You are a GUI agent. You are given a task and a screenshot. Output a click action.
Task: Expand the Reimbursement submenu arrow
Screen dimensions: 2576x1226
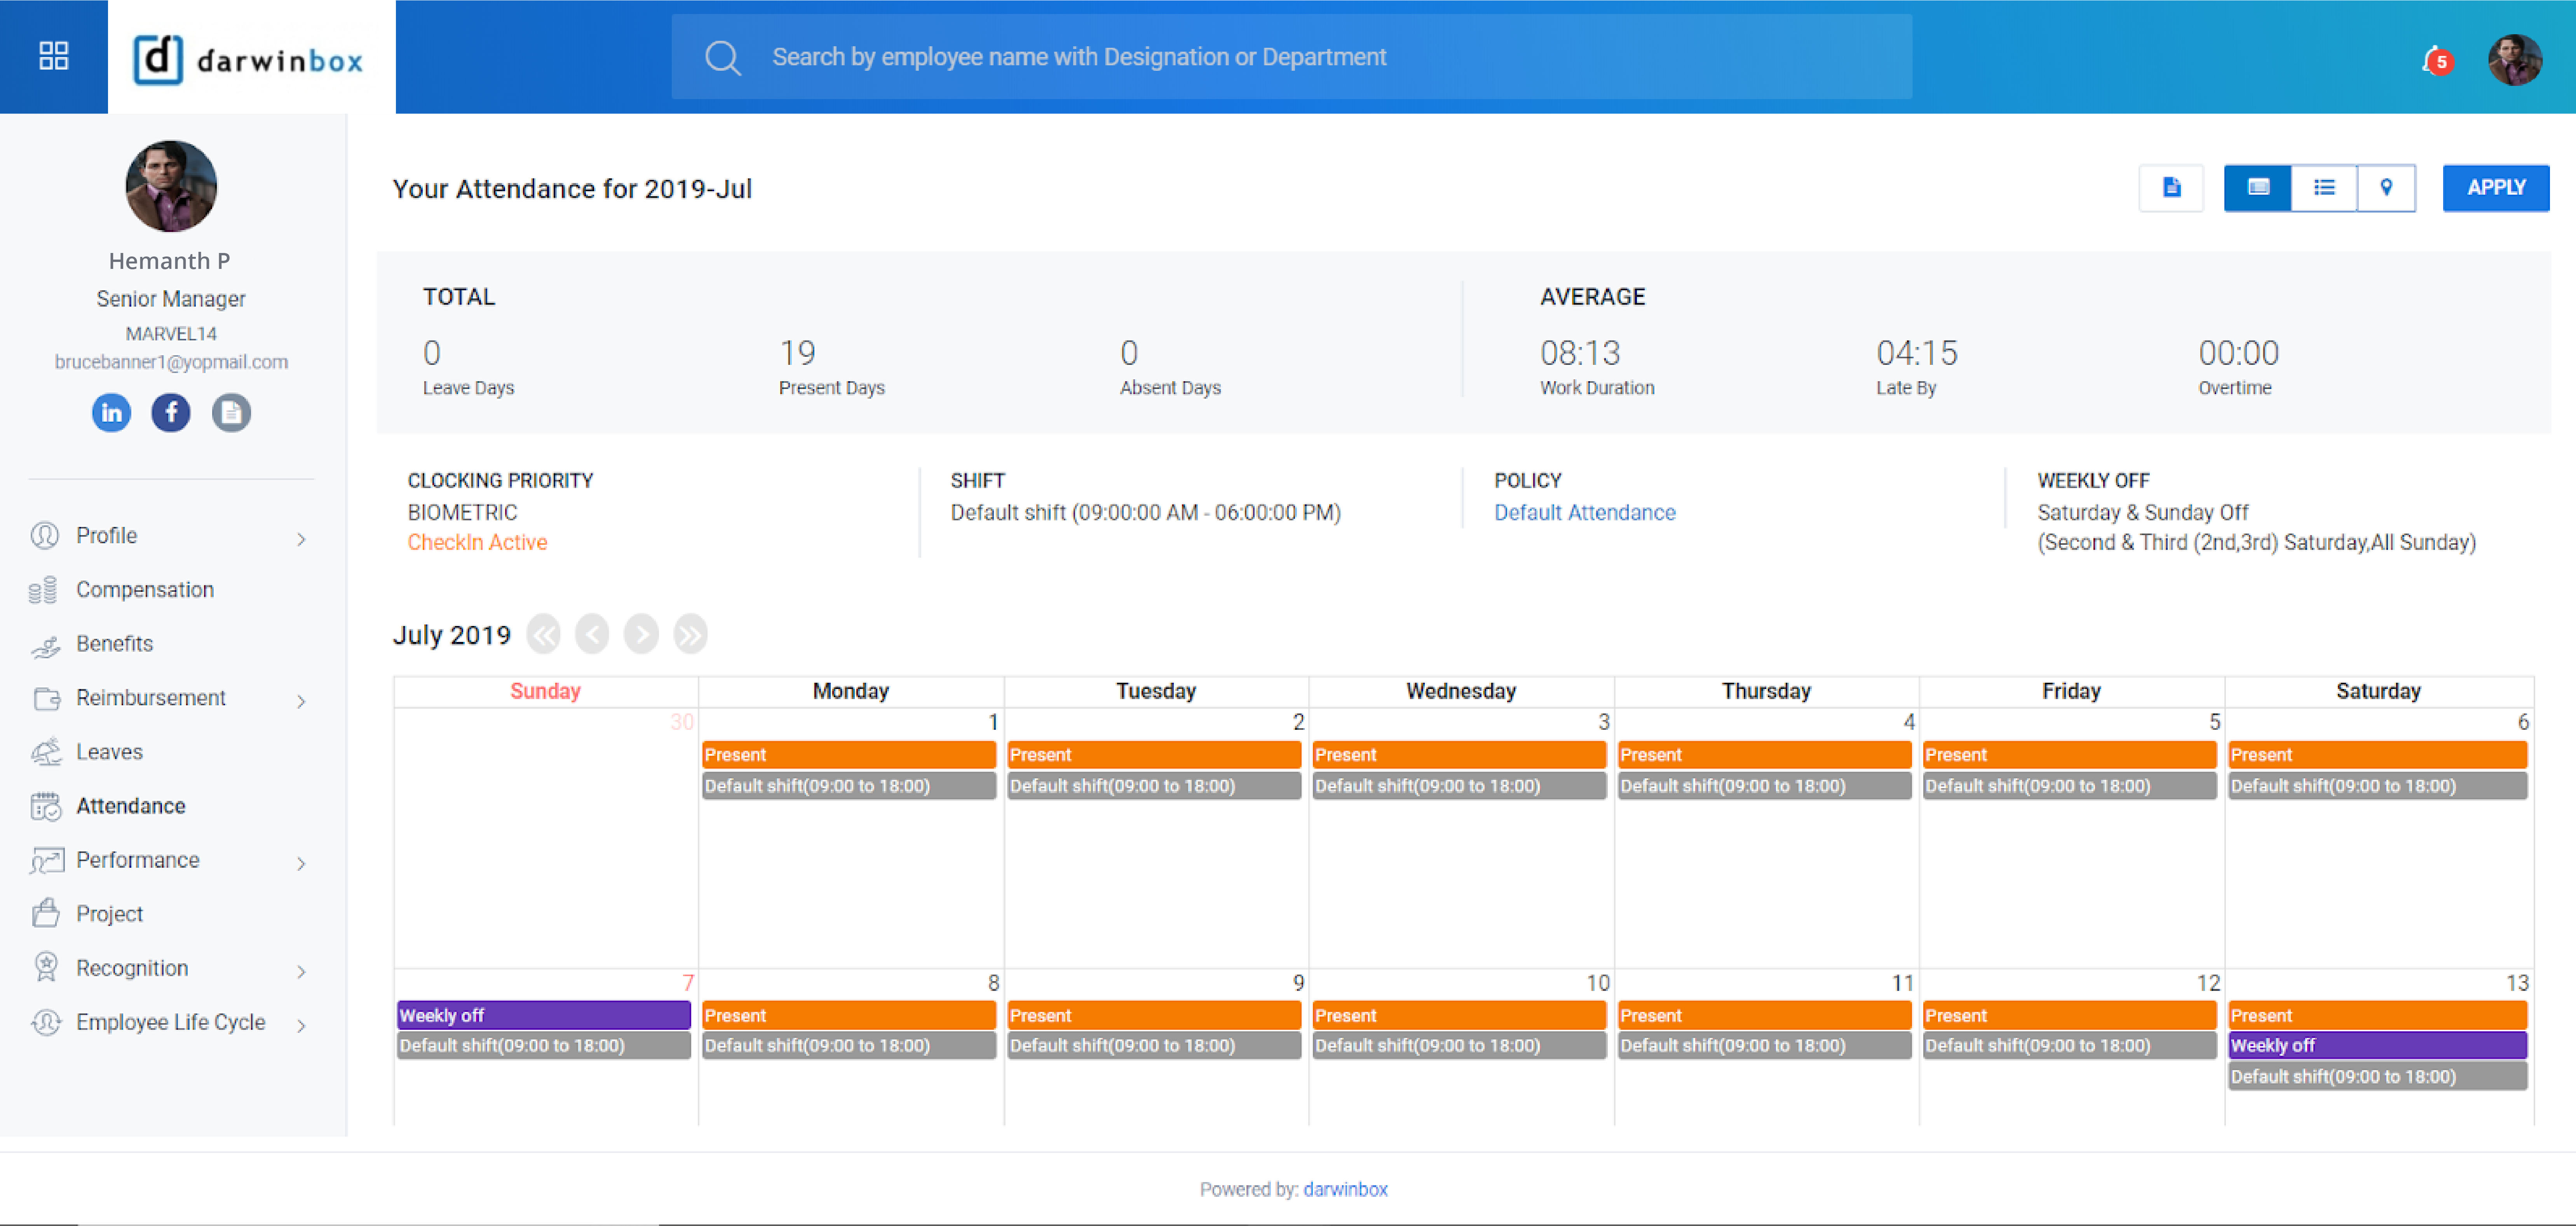[x=301, y=701]
